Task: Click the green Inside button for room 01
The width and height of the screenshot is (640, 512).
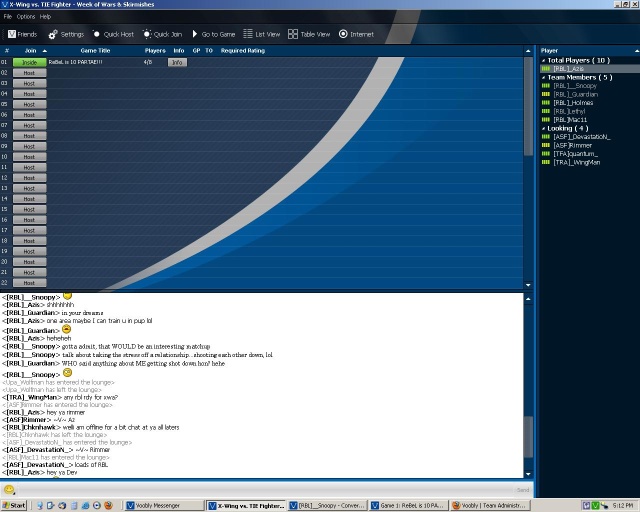Action: tap(29, 62)
